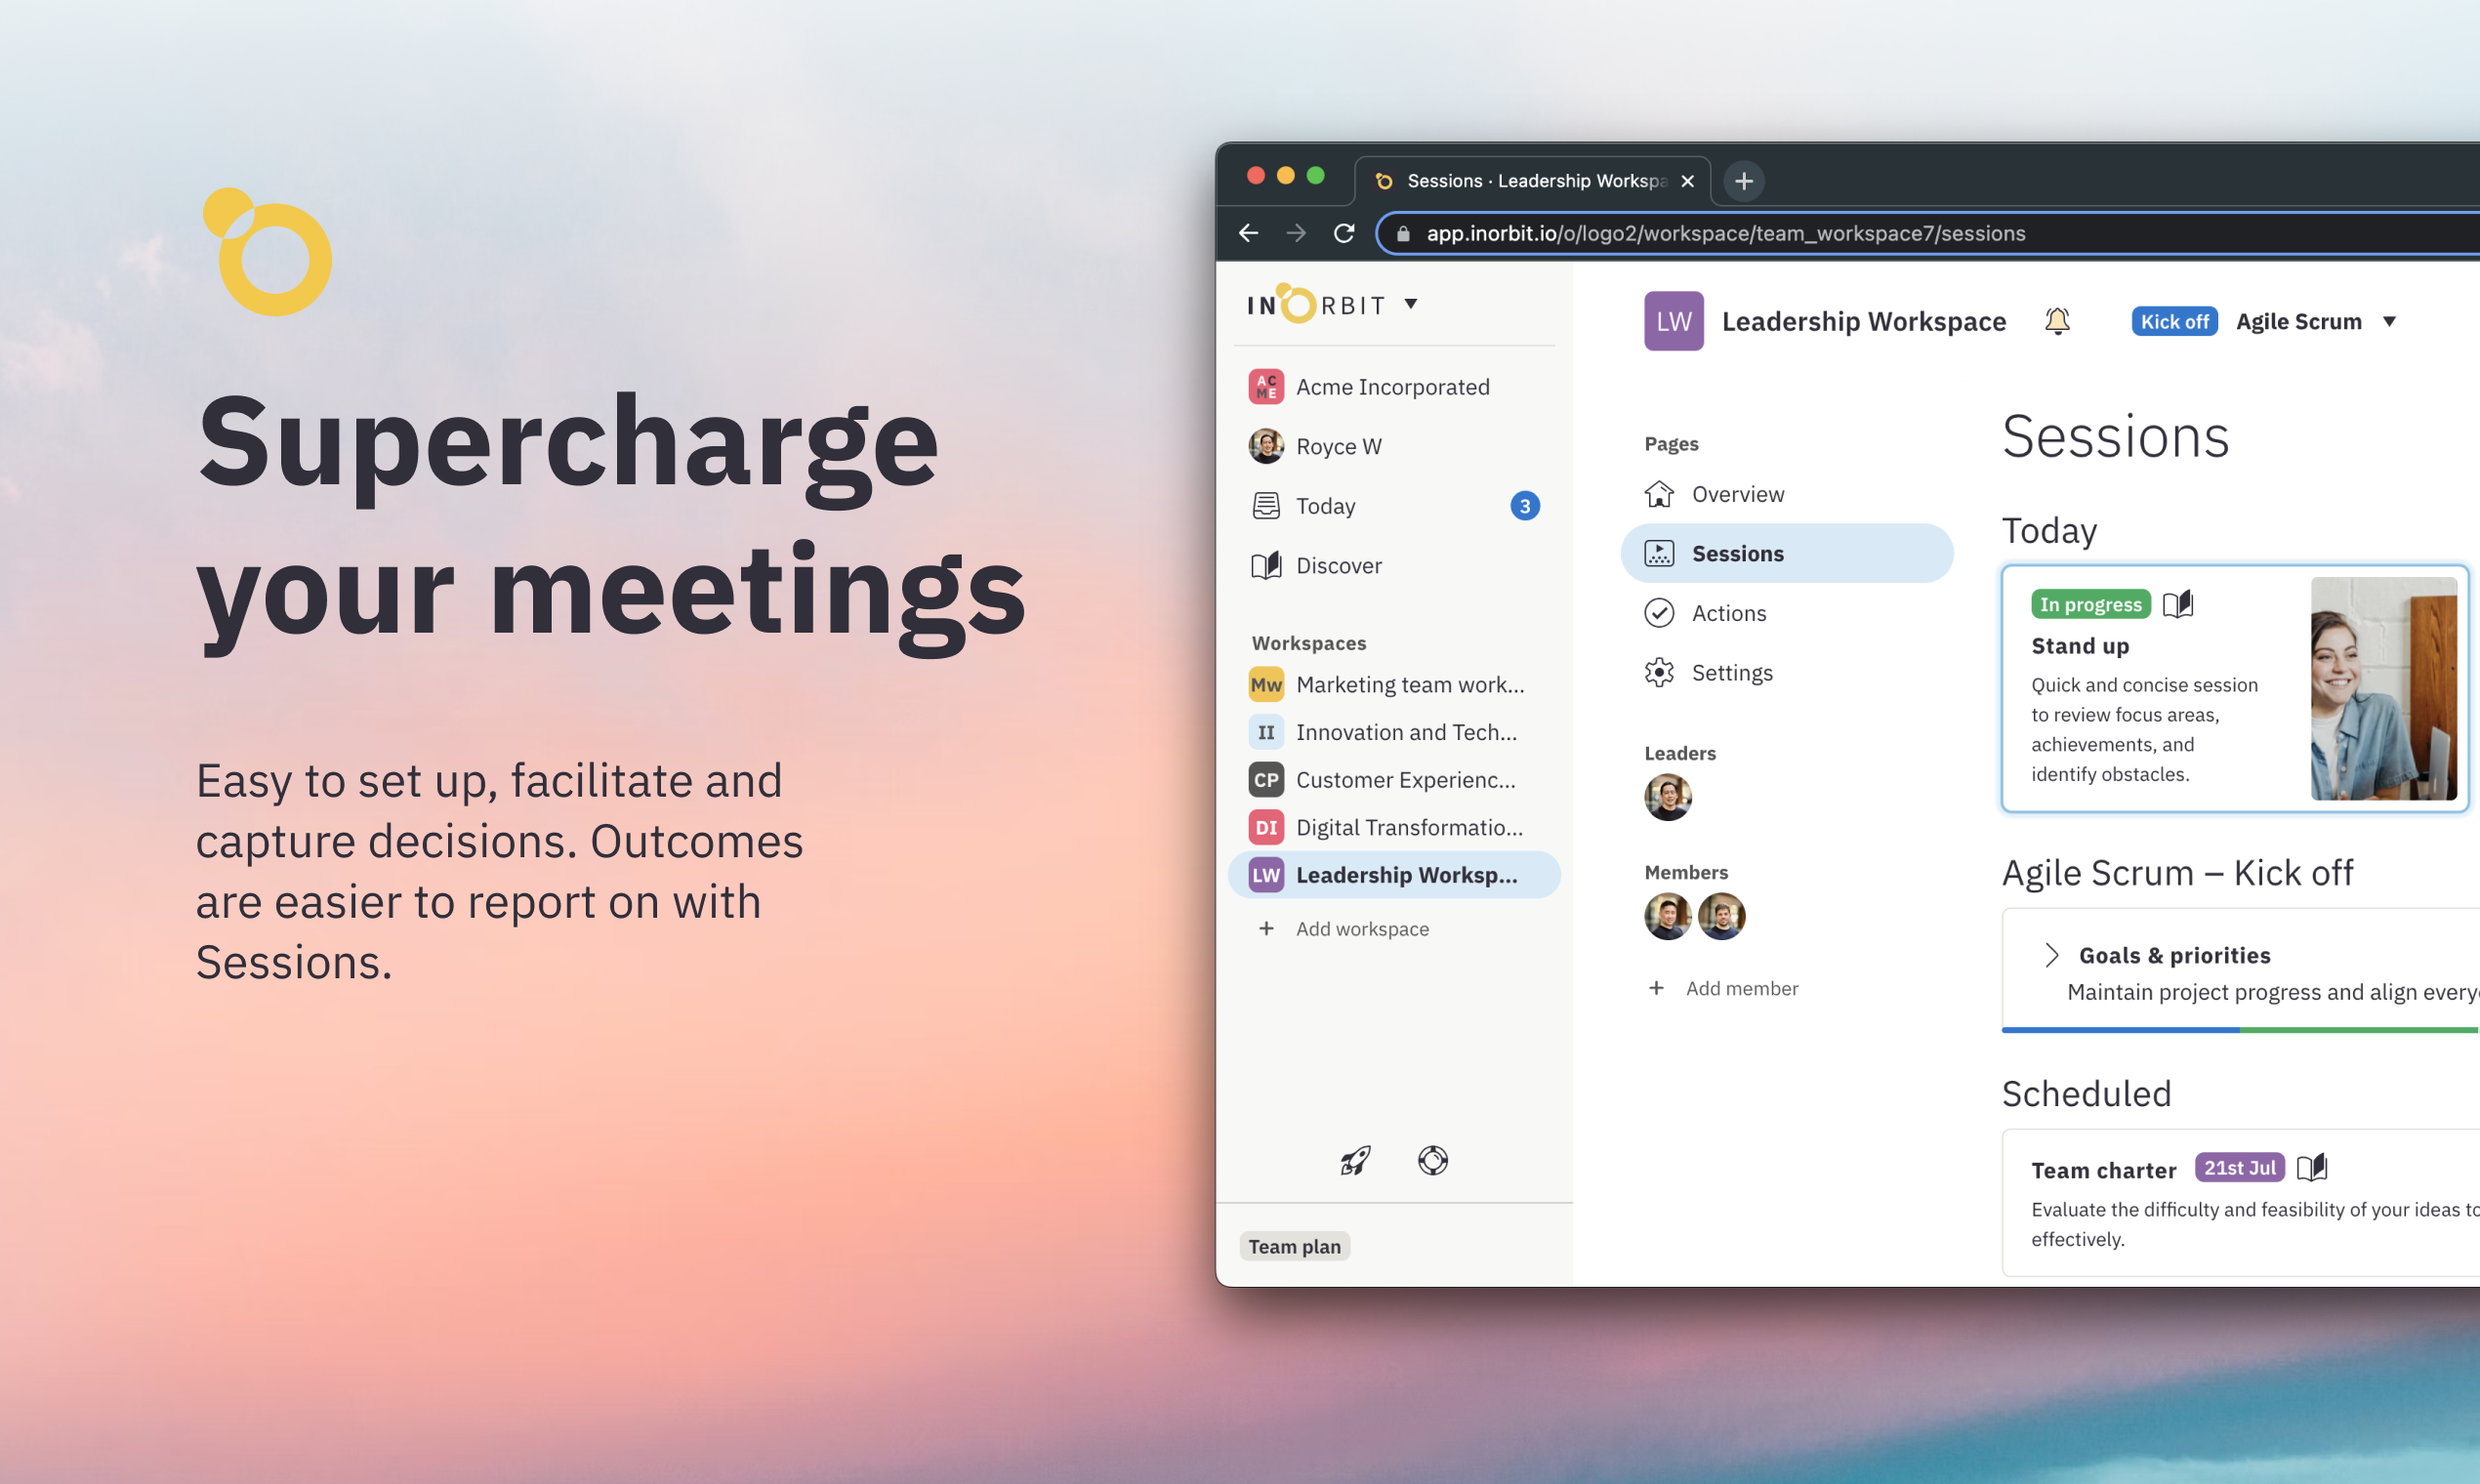Click the plus icon beside Add member
2480x1484 pixels.
(1656, 988)
